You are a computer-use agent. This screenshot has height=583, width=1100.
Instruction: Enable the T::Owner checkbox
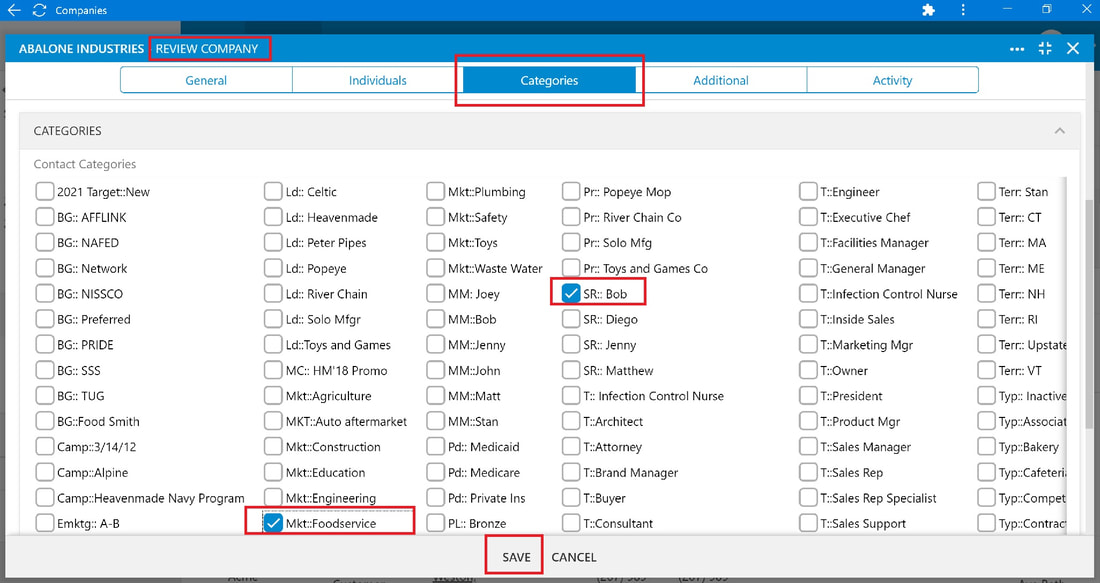pos(808,370)
